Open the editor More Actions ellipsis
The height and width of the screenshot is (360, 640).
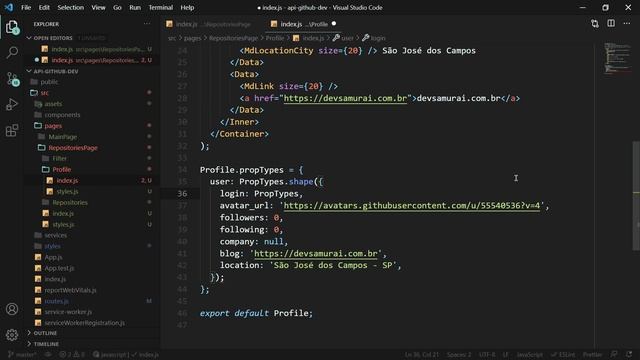(x=627, y=24)
